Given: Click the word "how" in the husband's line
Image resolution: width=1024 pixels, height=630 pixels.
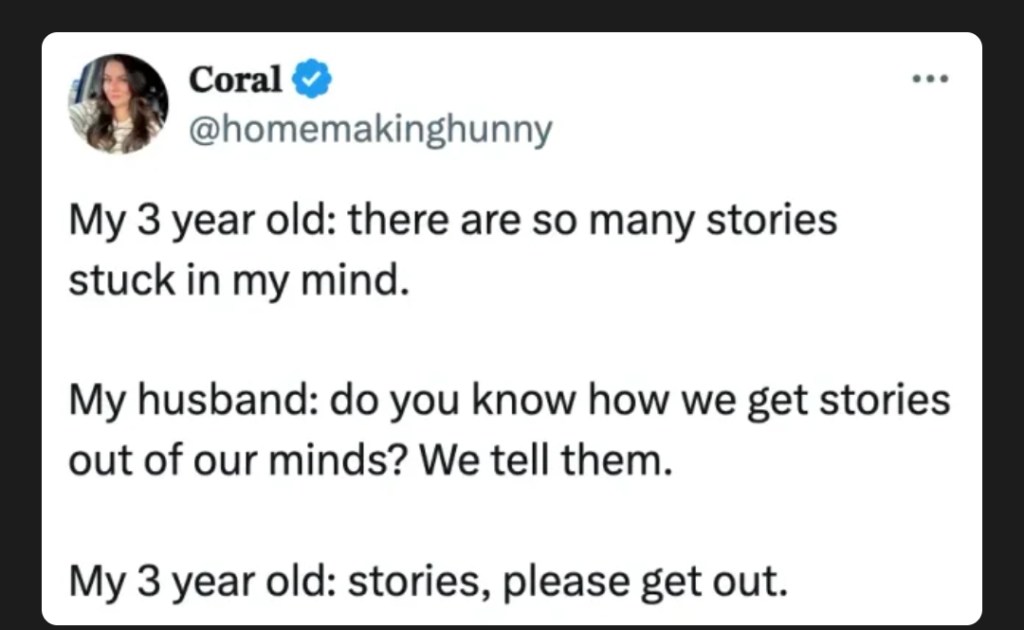Looking at the screenshot, I should (629, 400).
